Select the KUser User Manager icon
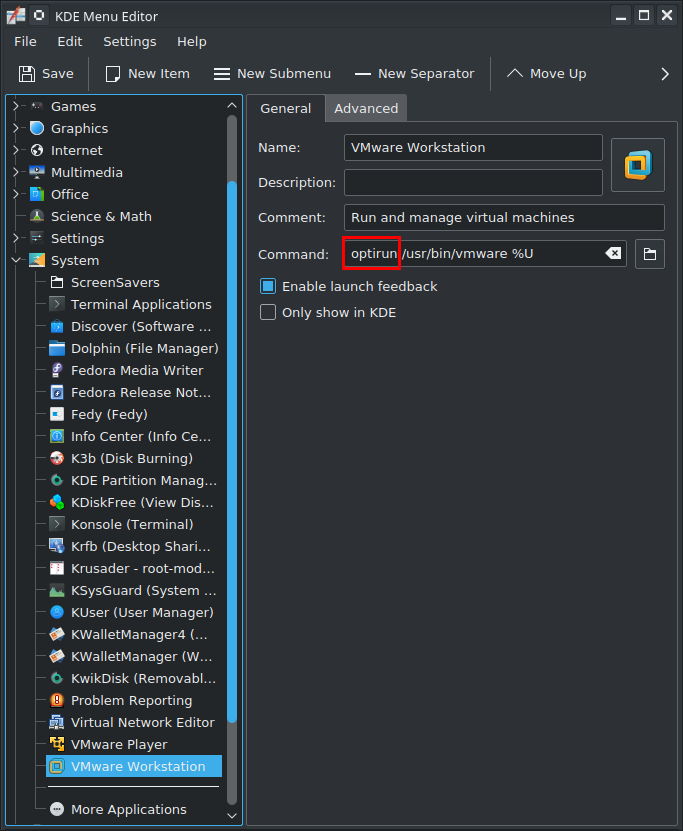Screen dimensions: 683x831 [x=57, y=612]
